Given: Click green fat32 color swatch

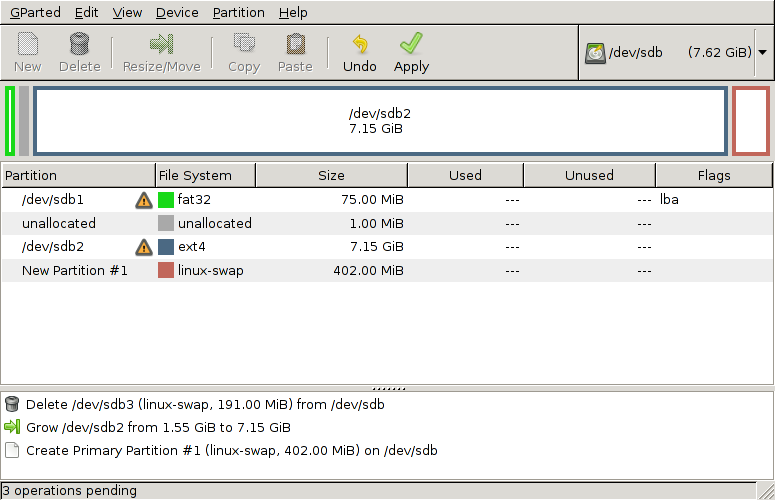Looking at the screenshot, I should [166, 200].
